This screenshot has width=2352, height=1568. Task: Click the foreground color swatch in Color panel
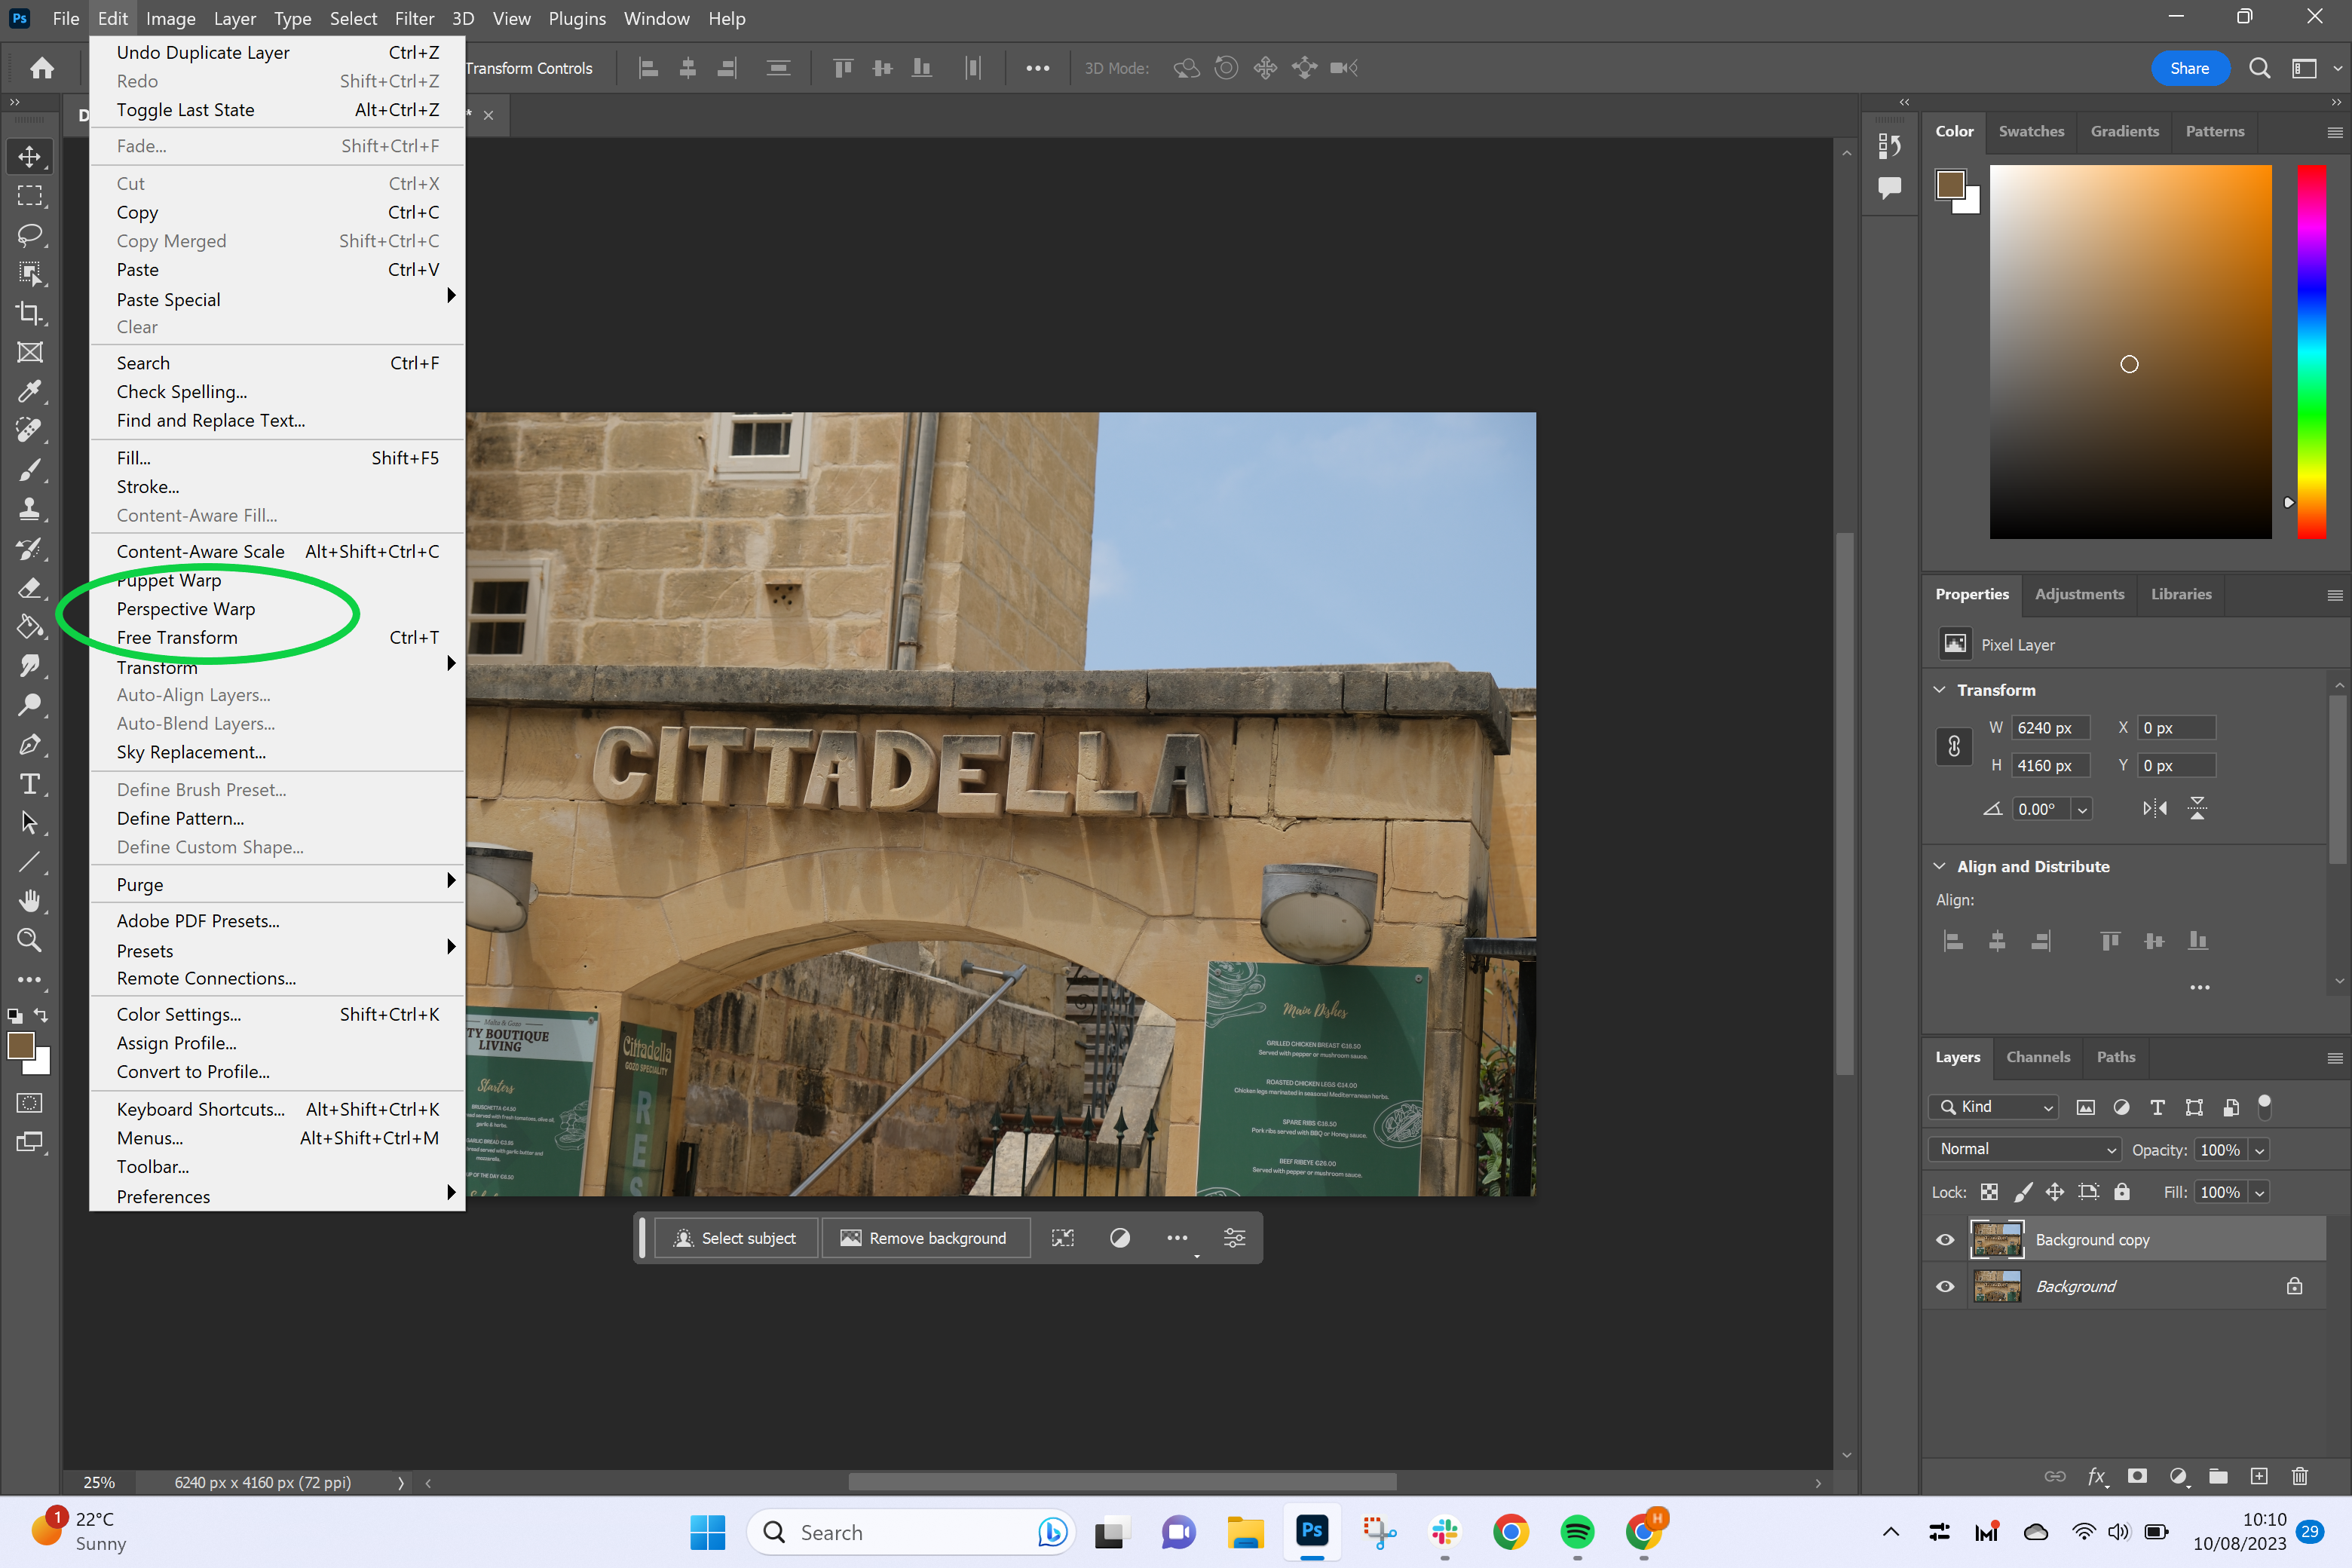coord(1950,184)
